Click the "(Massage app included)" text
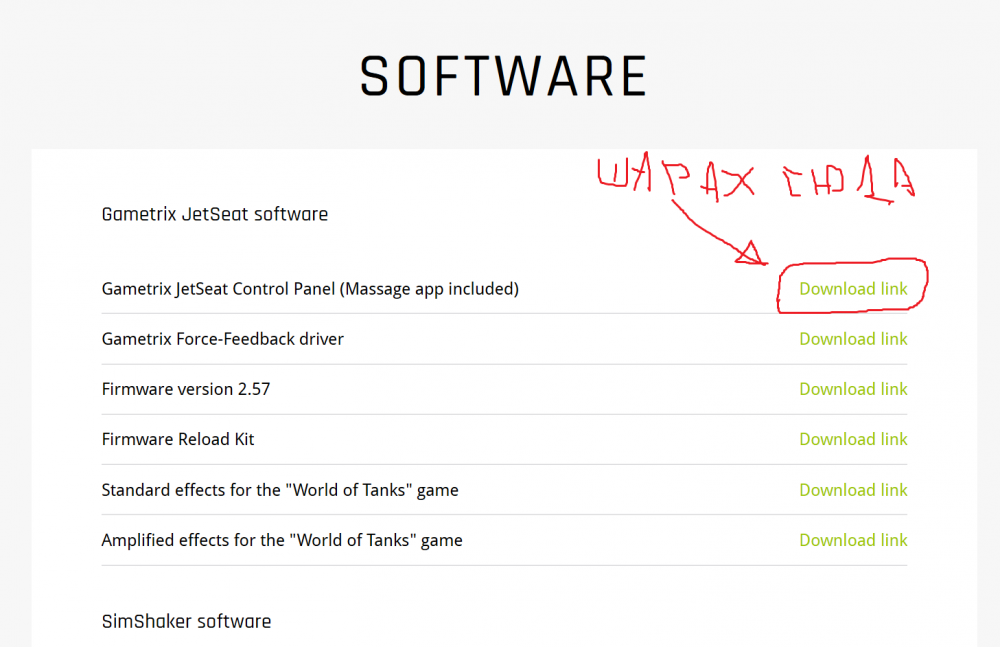 click(x=429, y=289)
